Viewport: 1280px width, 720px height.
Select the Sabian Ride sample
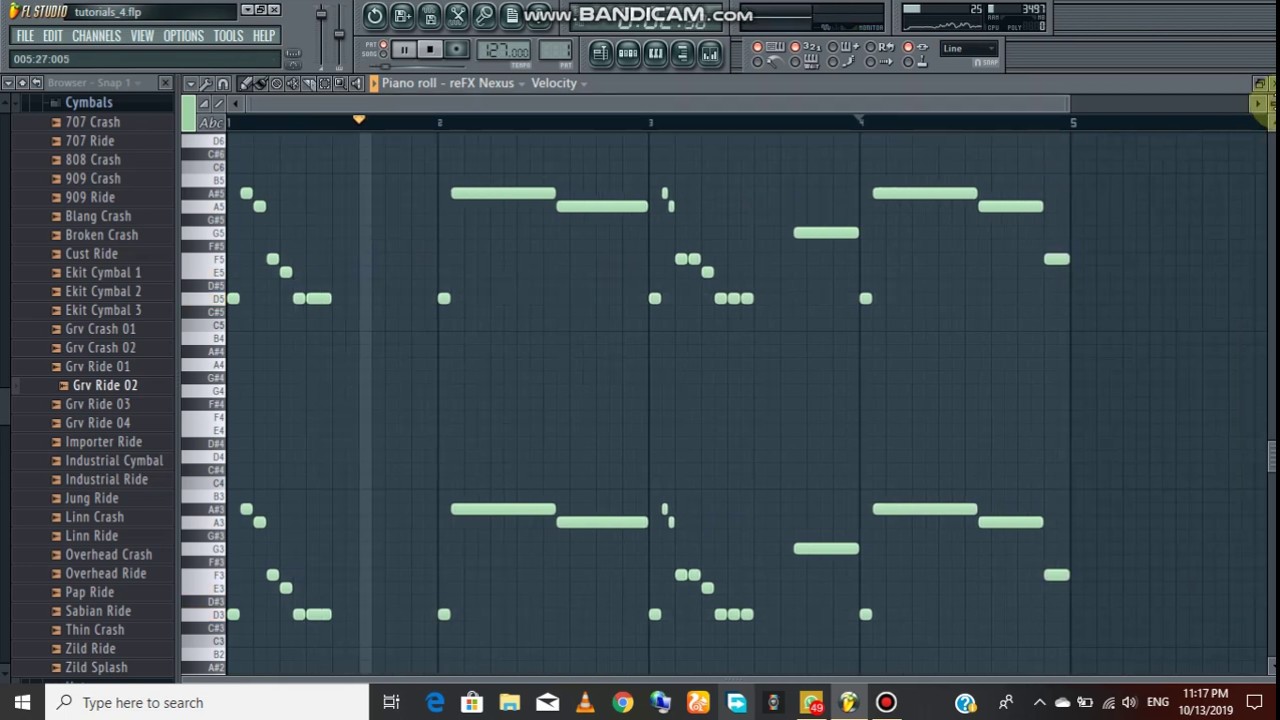tap(98, 611)
